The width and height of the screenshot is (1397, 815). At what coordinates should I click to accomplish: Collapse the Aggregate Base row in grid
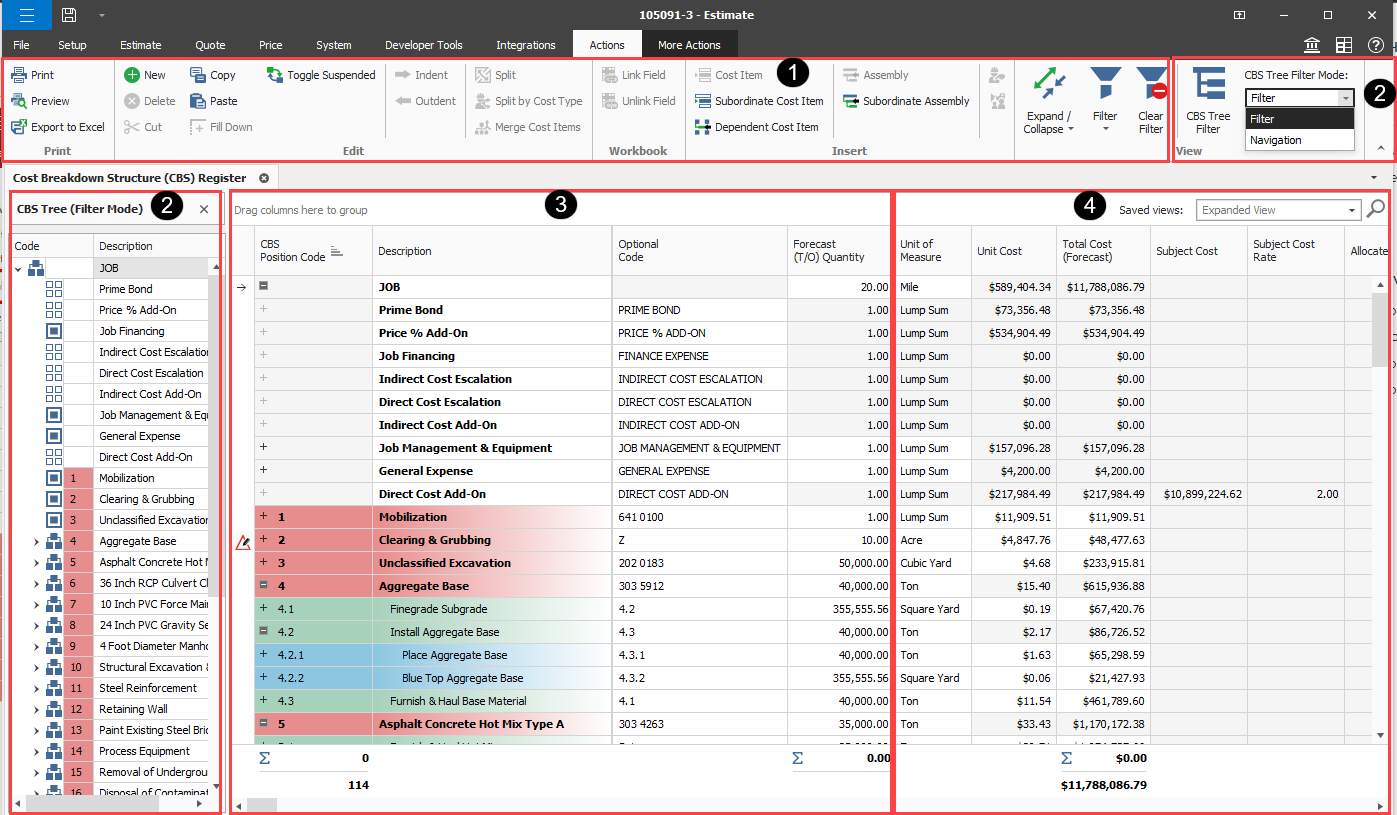point(264,586)
